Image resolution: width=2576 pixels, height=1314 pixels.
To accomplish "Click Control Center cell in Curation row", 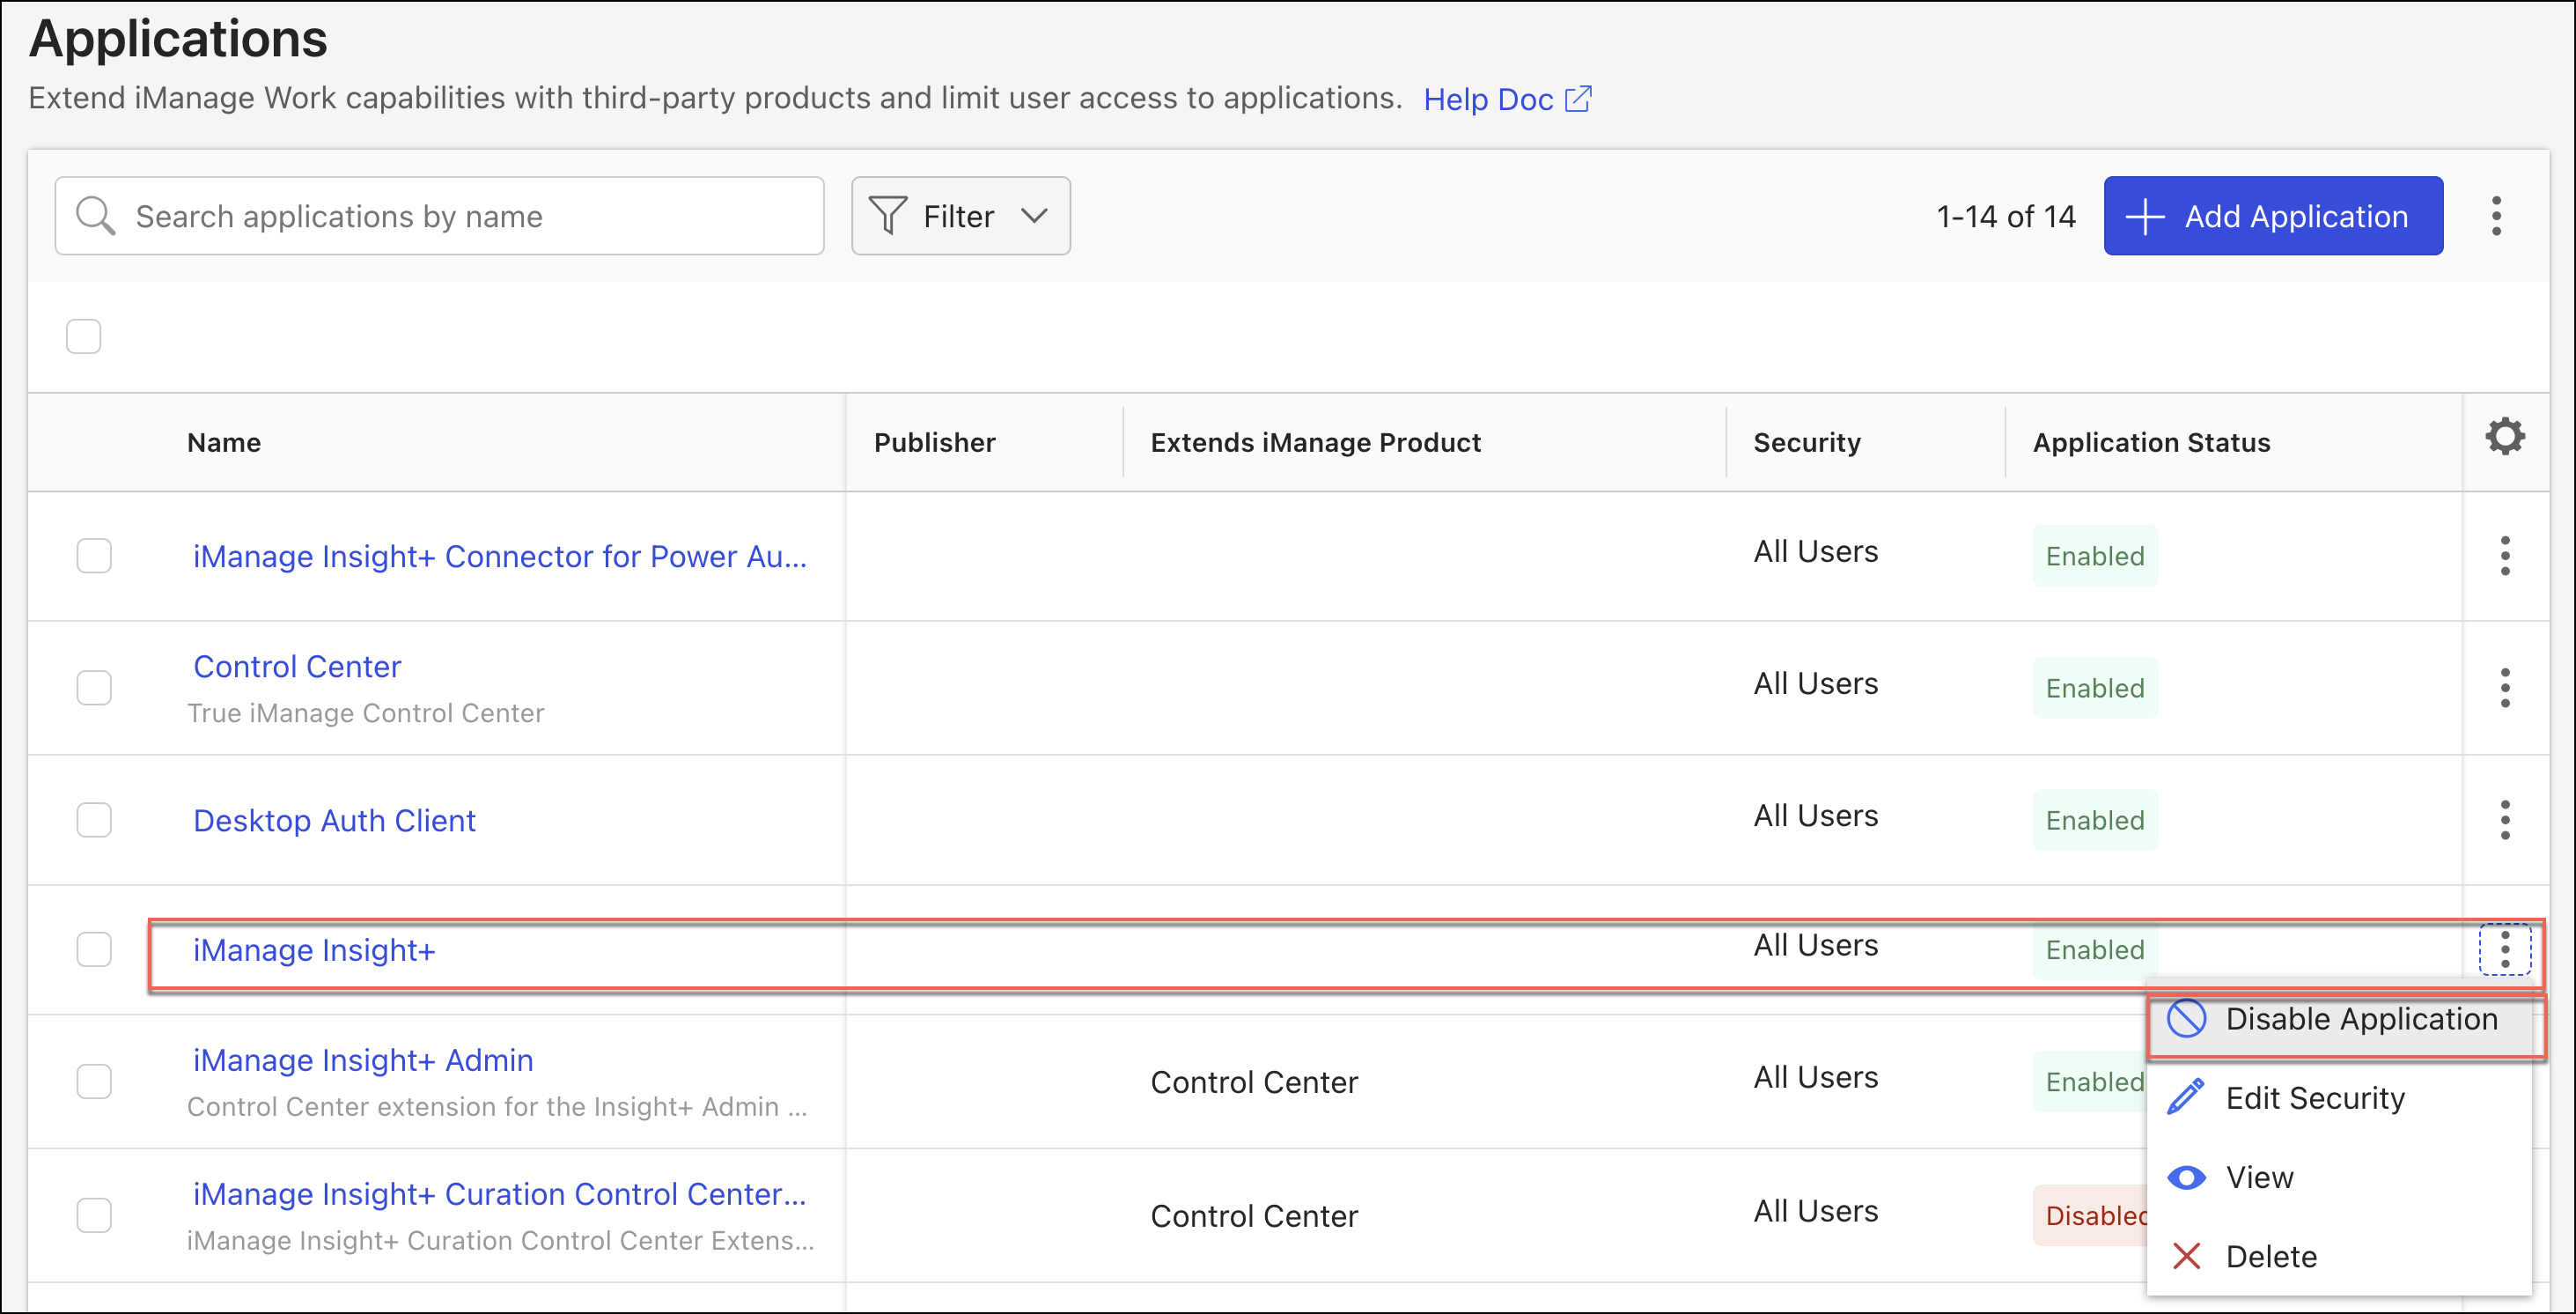I will tap(1253, 1216).
